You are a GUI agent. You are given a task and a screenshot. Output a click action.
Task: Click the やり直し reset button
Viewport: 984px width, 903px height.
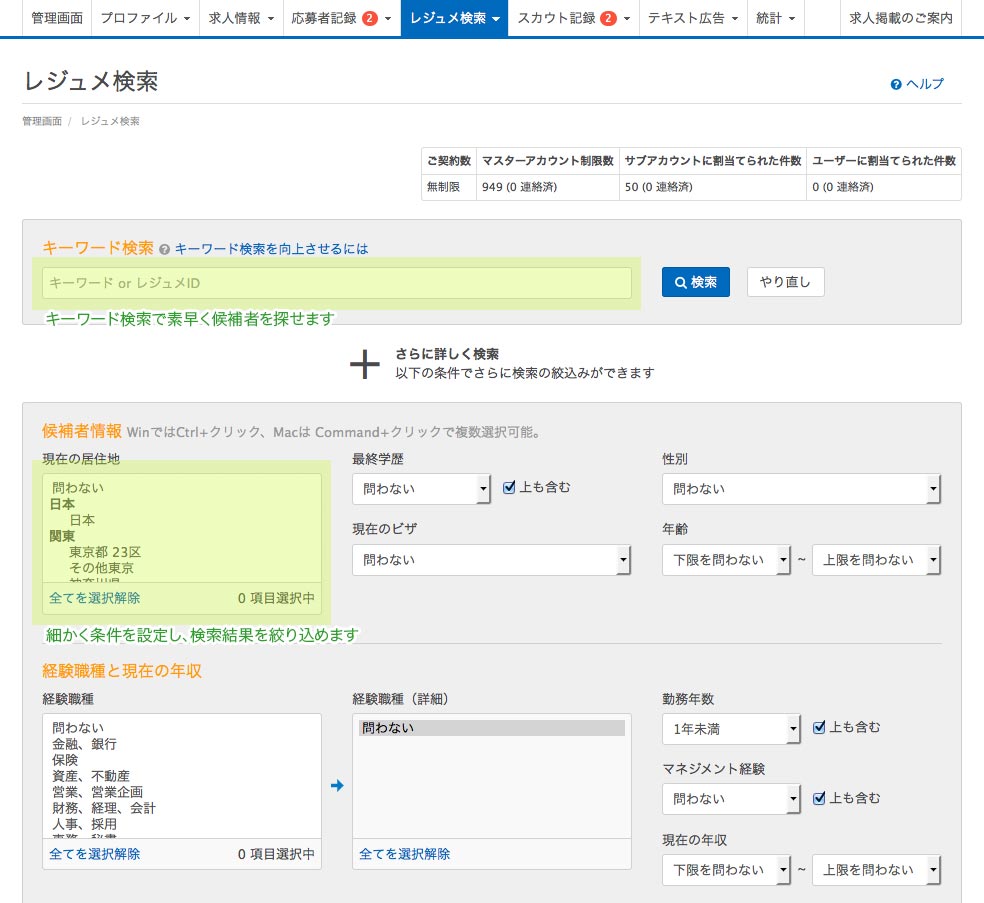click(x=786, y=282)
